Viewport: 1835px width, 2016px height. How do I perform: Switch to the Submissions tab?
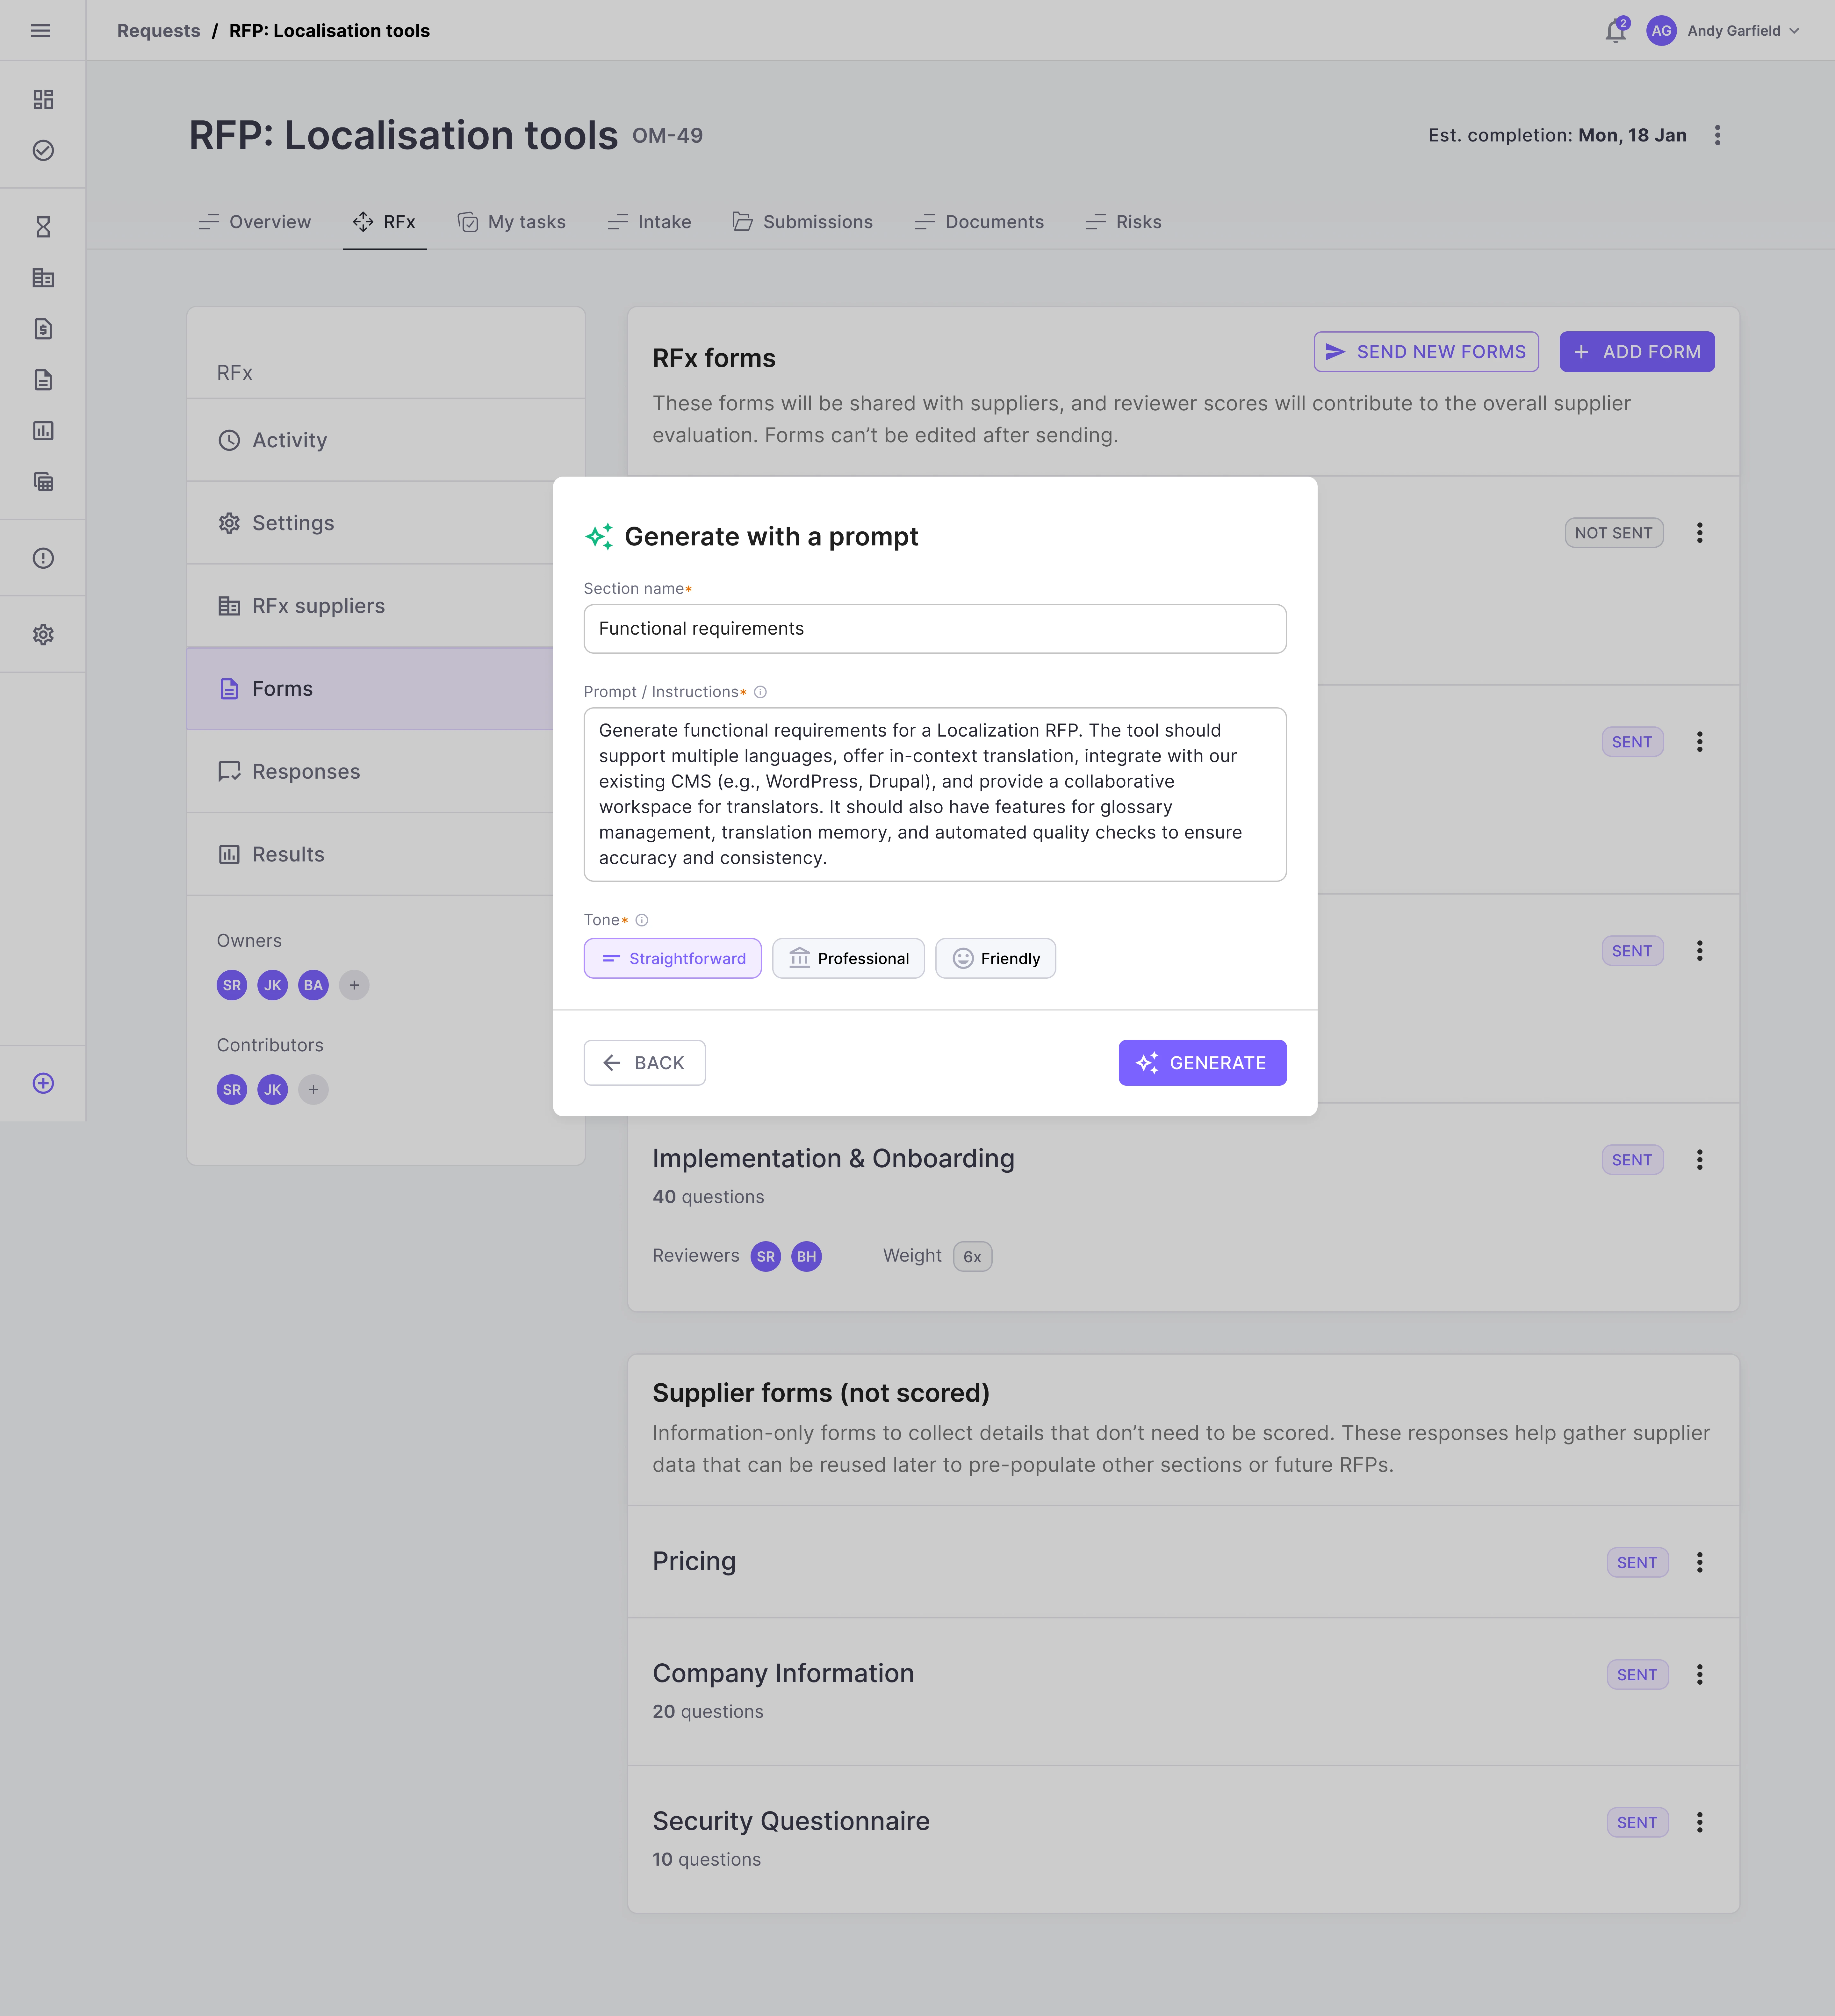(802, 222)
